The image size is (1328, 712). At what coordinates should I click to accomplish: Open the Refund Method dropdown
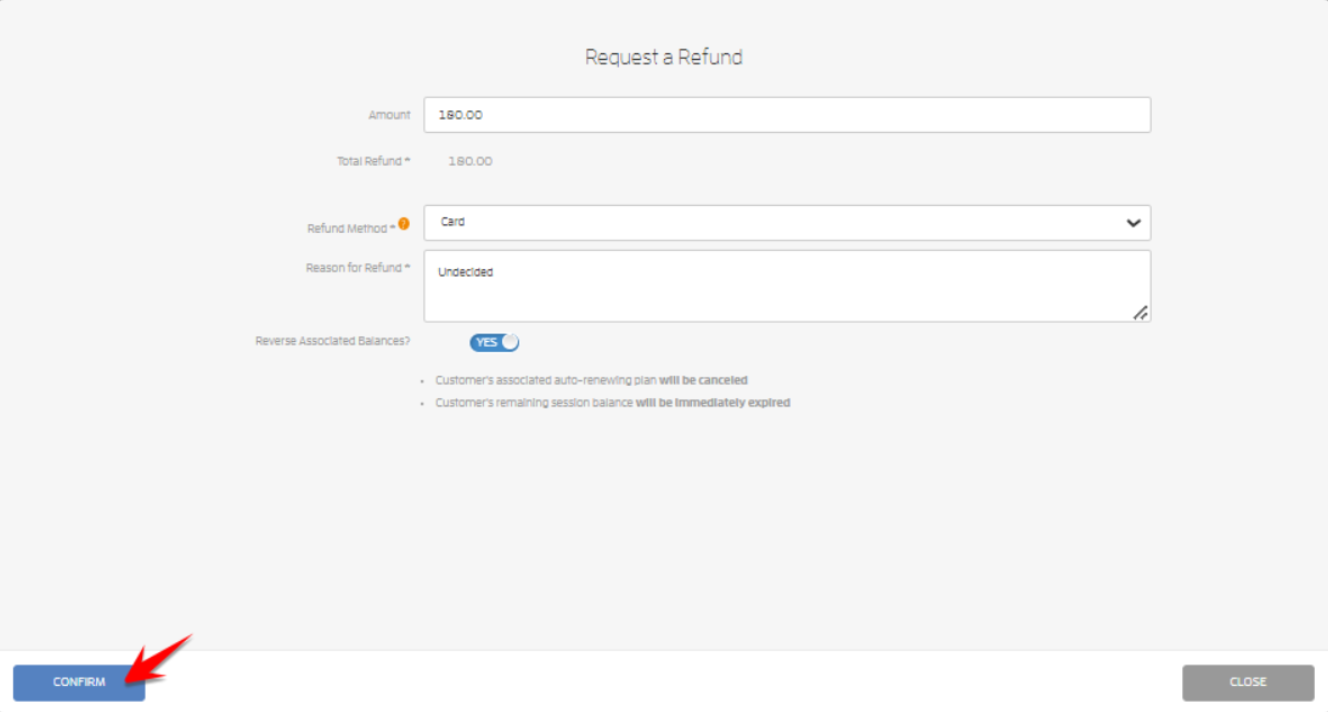pos(787,223)
